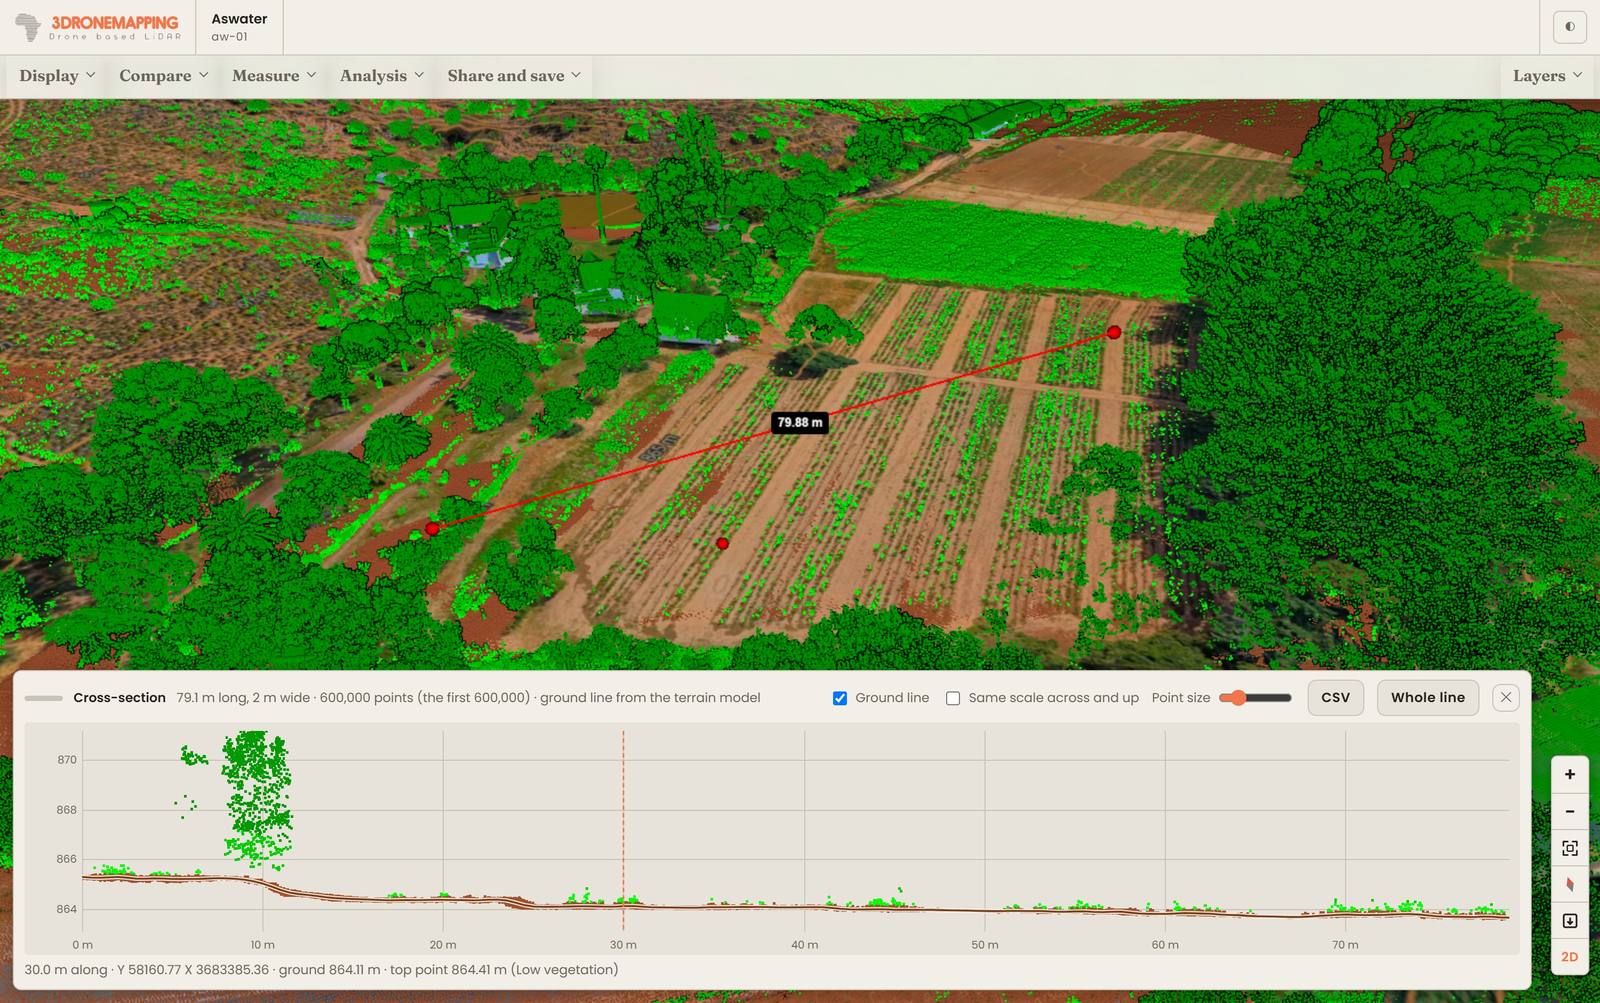This screenshot has width=1600, height=1003.
Task: Export cross-section as CSV
Action: click(x=1335, y=698)
